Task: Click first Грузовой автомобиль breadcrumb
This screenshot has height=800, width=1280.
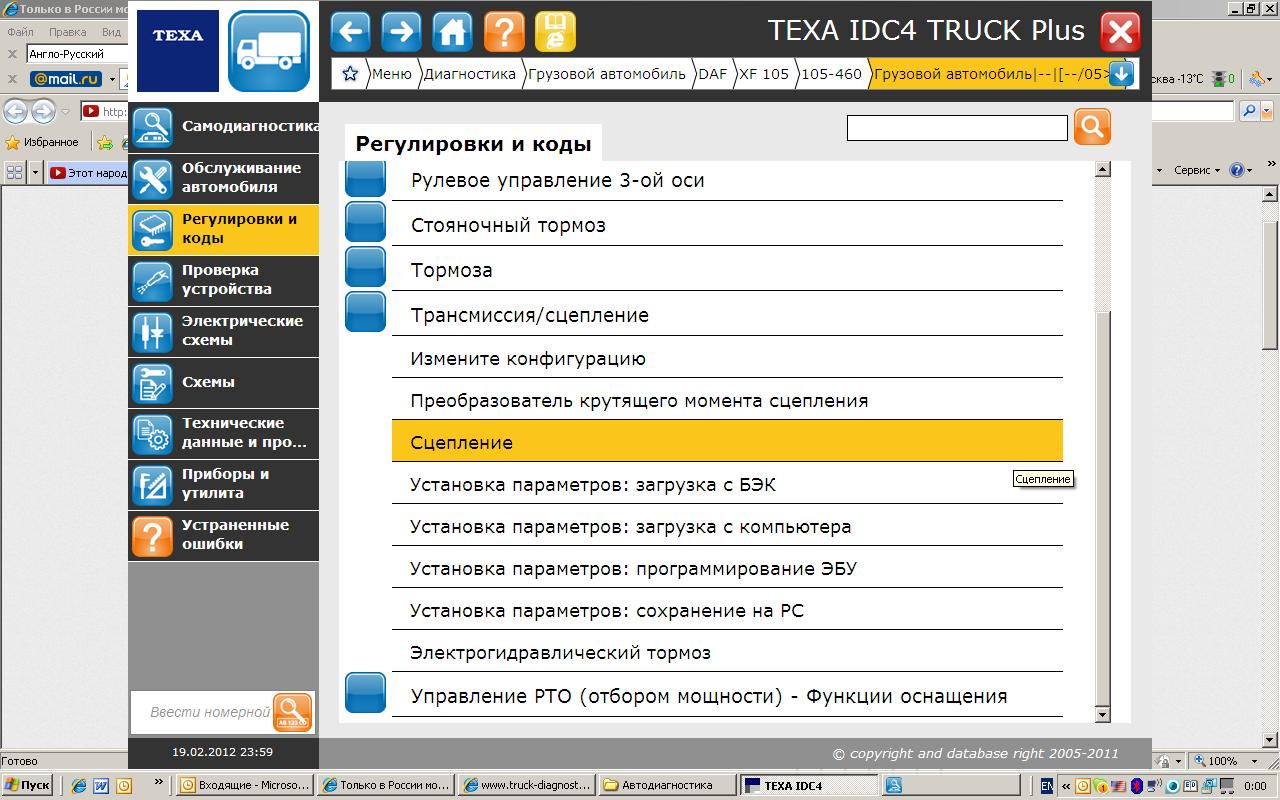Action: click(607, 74)
